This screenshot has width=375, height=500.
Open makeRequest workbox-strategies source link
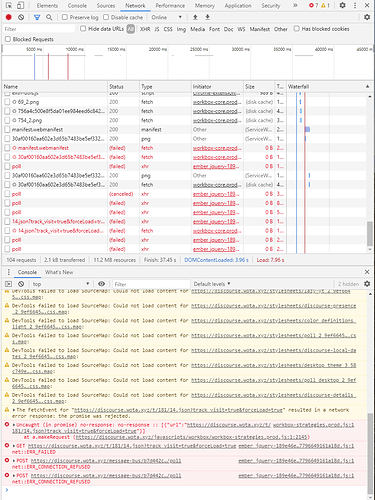[192, 437]
